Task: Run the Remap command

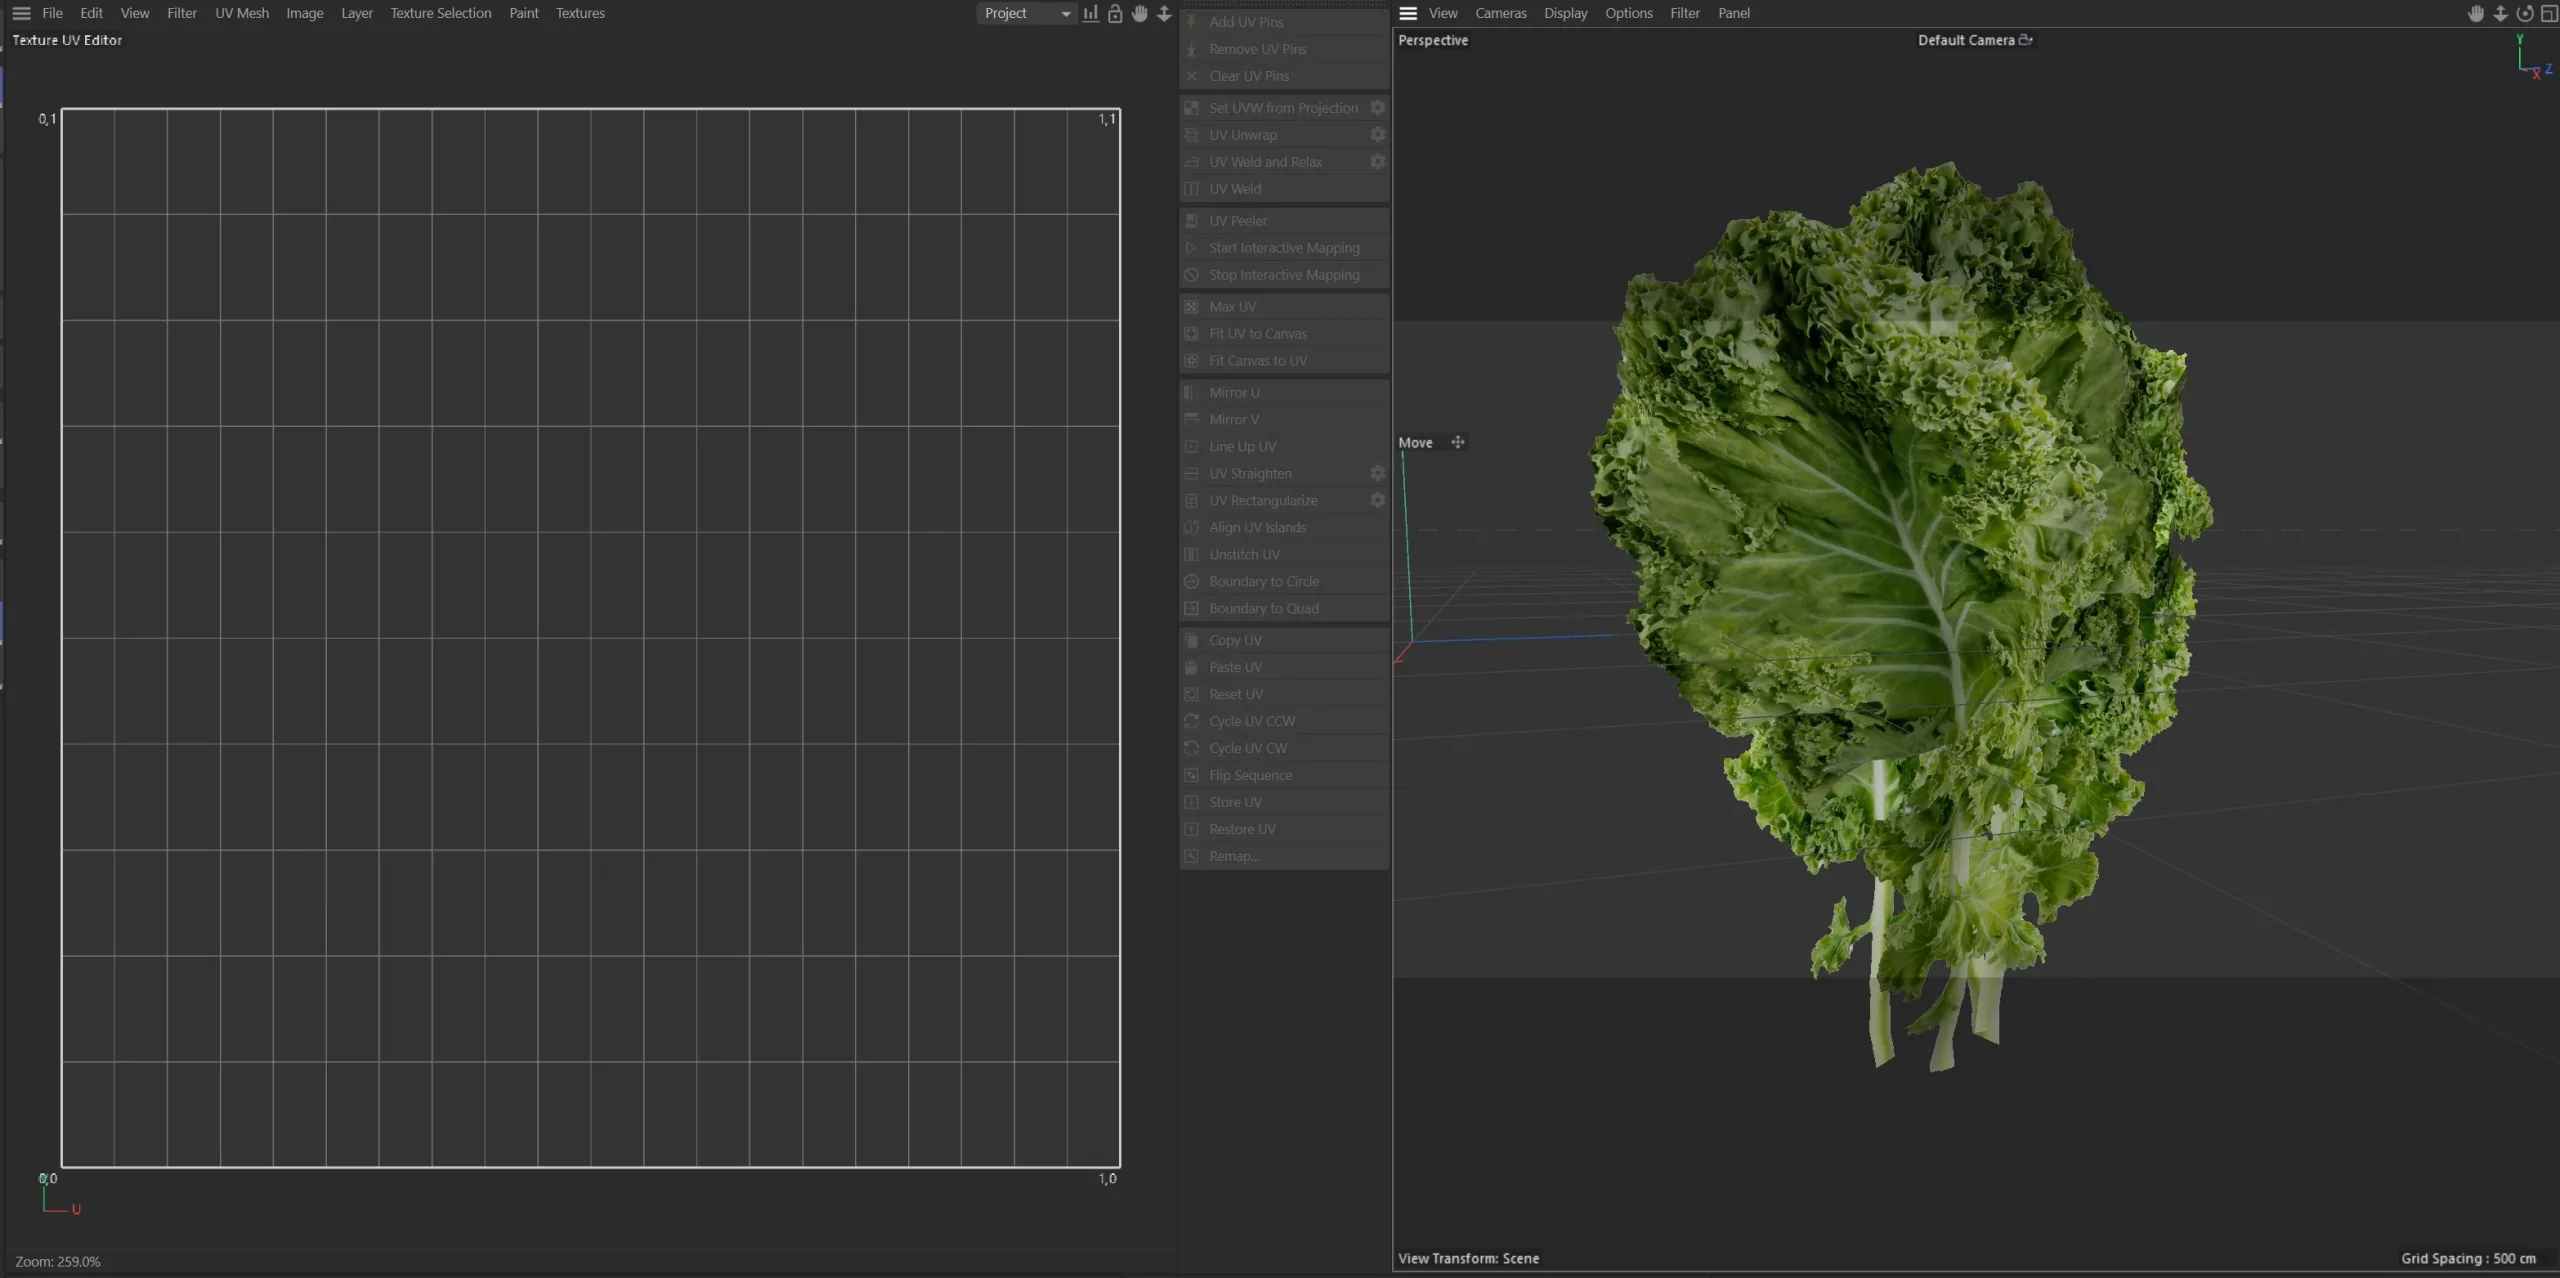Action: point(1233,855)
